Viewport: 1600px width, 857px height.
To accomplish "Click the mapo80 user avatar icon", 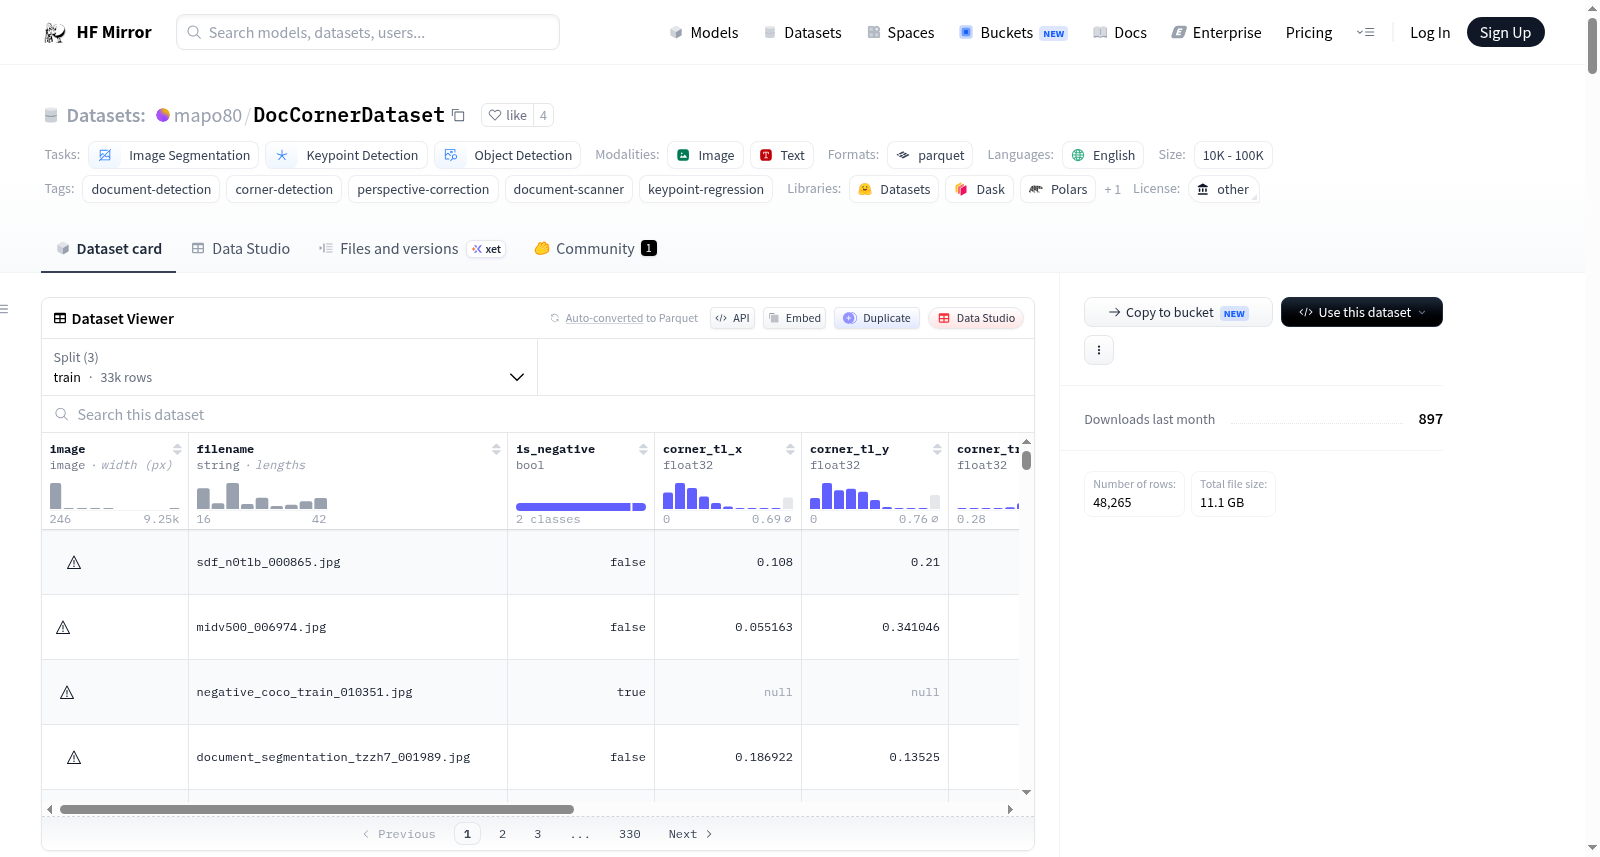I will point(163,115).
